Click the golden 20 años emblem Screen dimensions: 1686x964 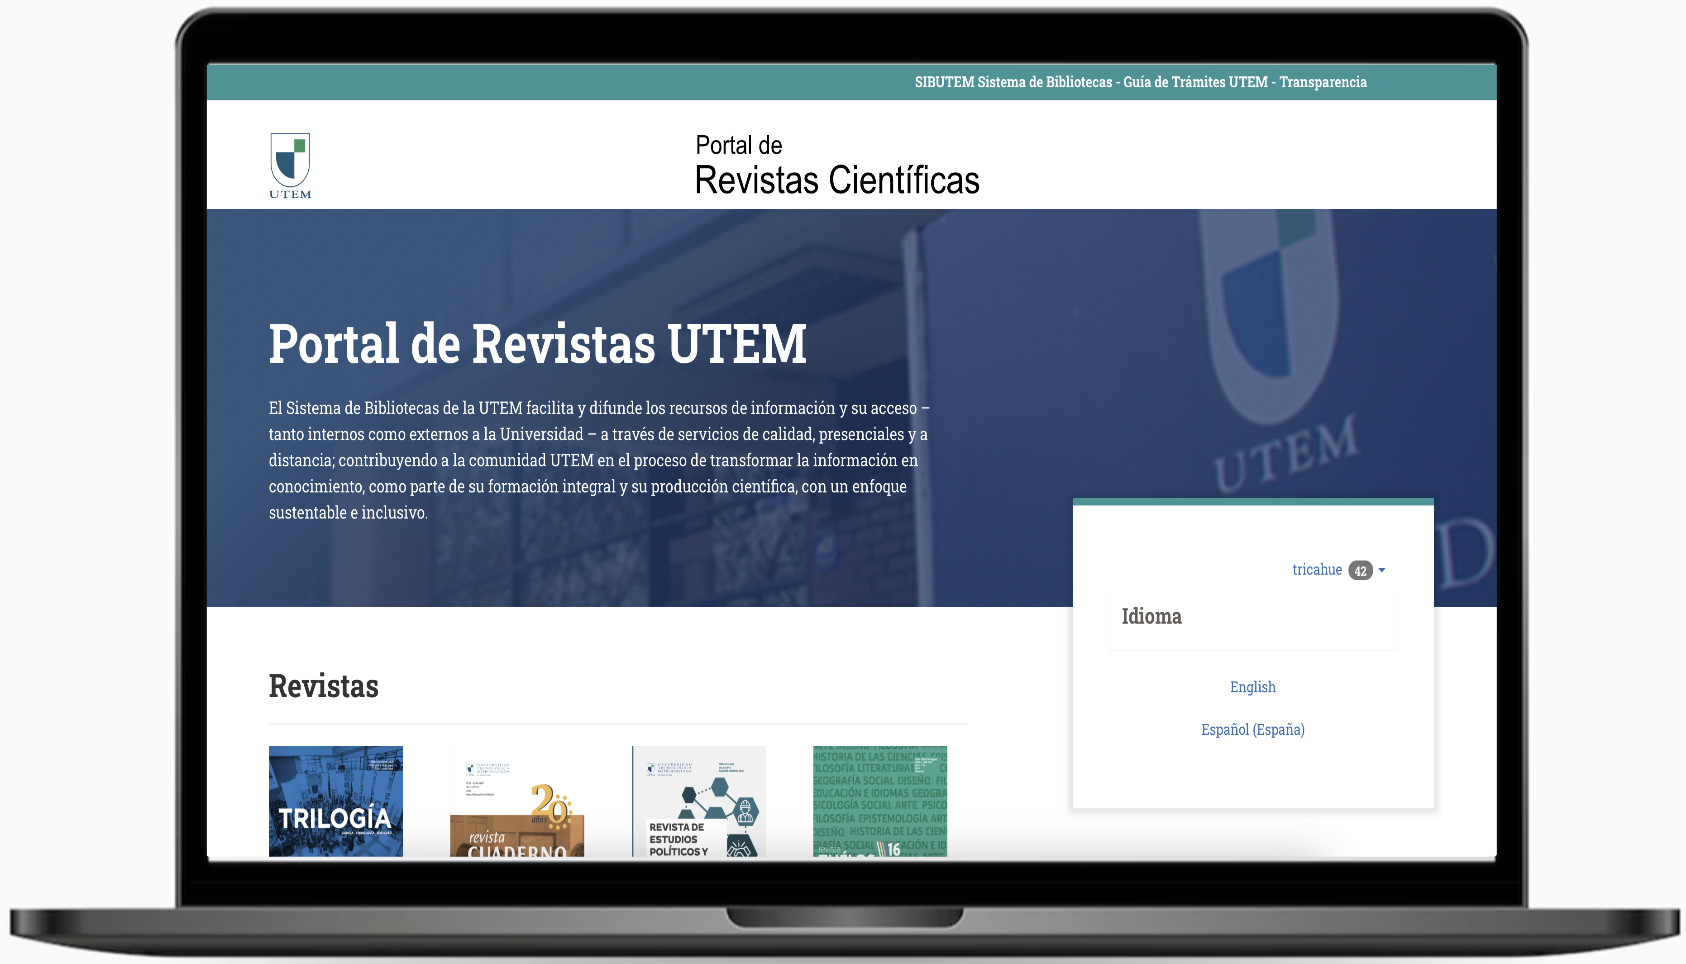(x=550, y=804)
